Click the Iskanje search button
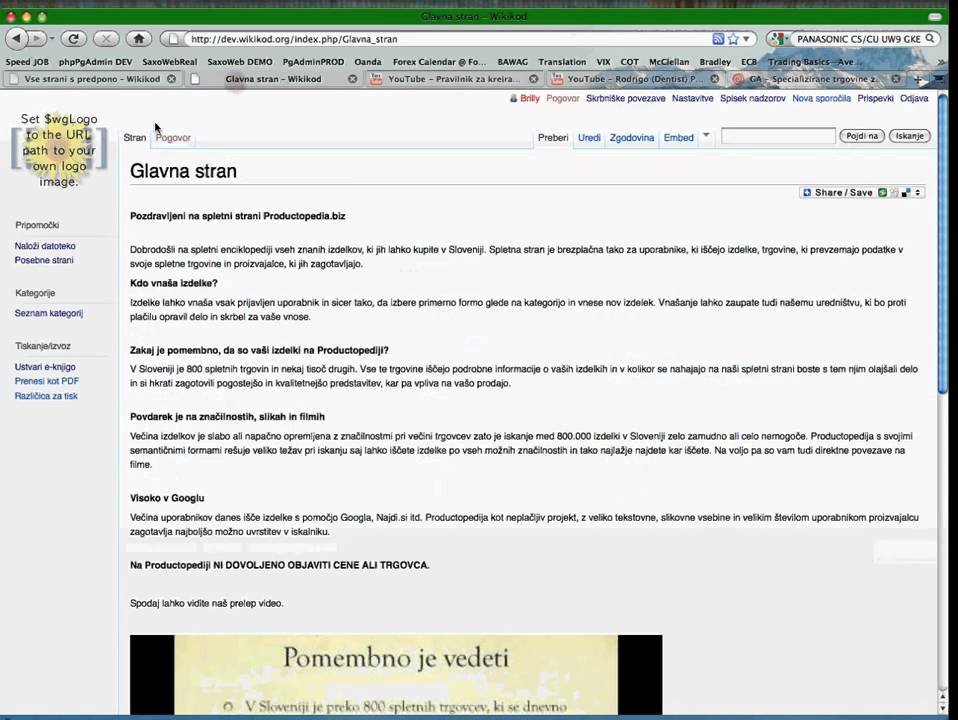Viewport: 958px width, 720px height. click(x=909, y=136)
